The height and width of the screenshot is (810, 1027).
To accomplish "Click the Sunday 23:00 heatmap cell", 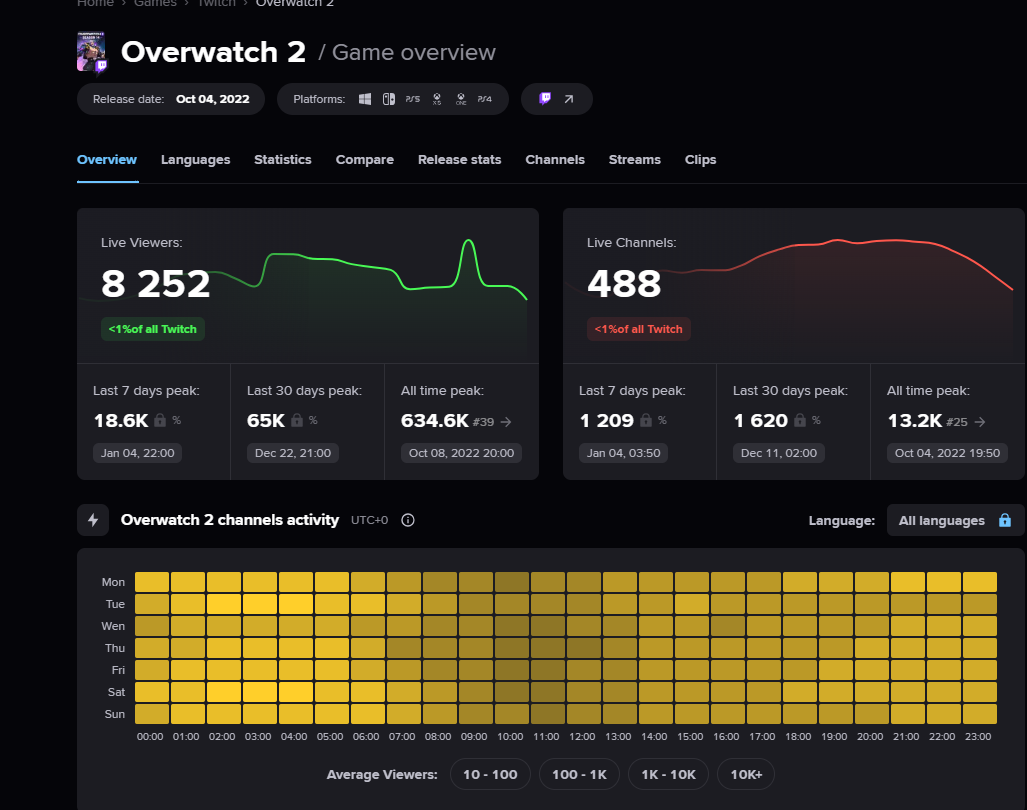I will [x=980, y=714].
